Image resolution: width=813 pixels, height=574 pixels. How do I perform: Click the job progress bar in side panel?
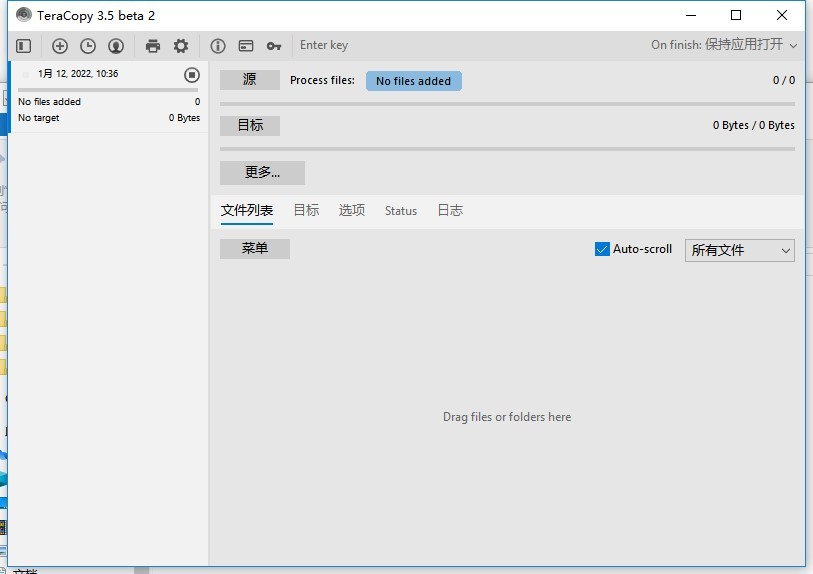(108, 90)
